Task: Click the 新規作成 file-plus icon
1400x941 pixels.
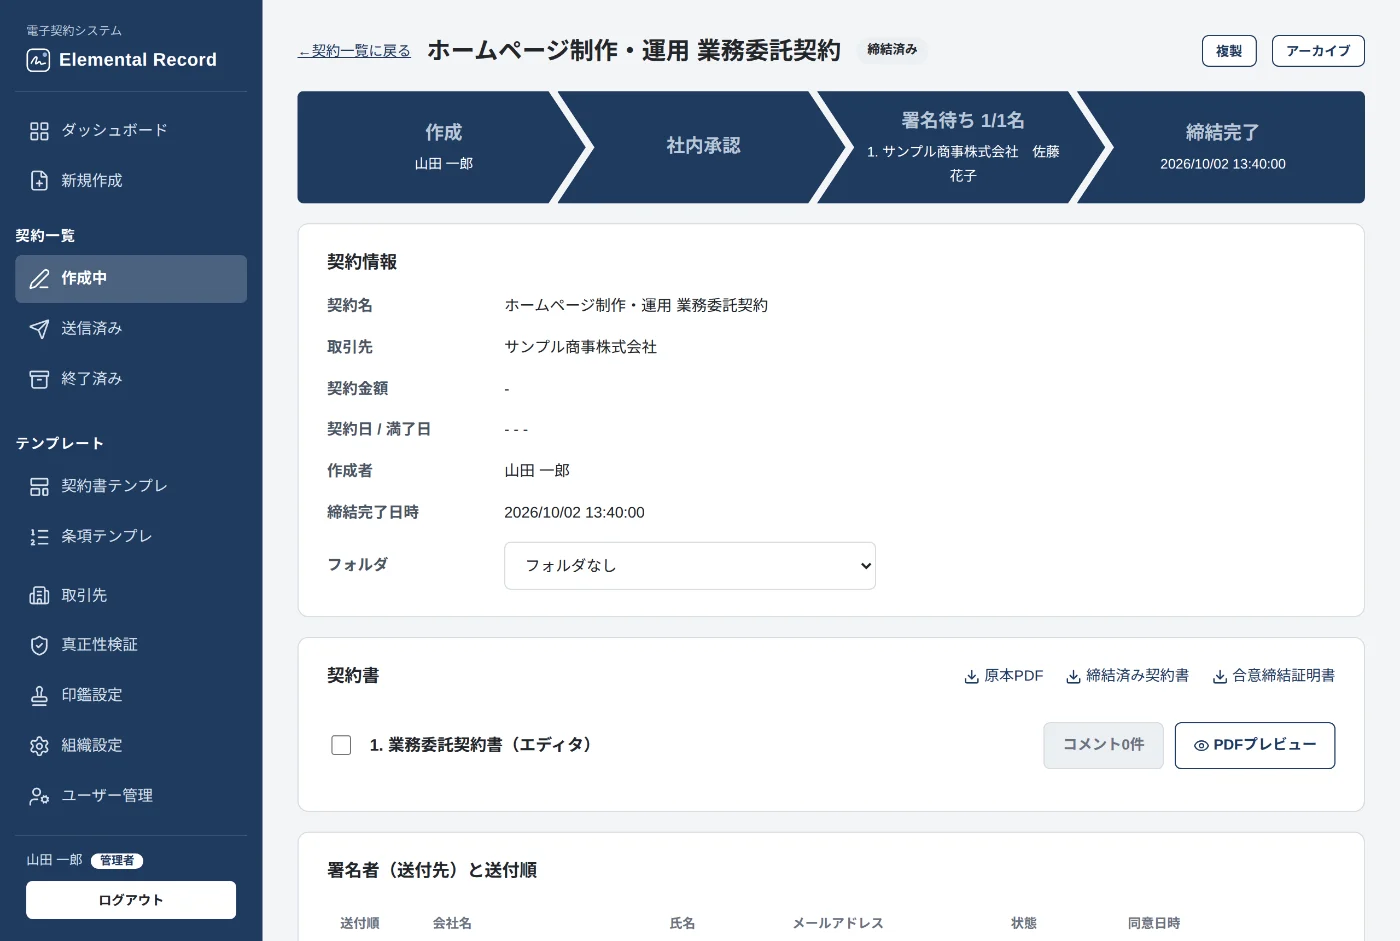Action: pyautogui.click(x=39, y=181)
